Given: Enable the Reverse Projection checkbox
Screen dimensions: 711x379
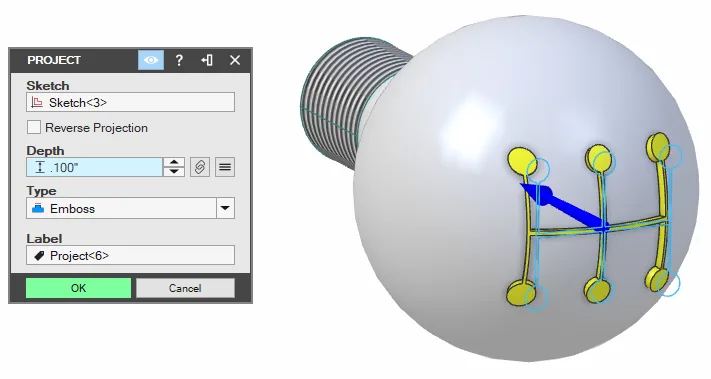Looking at the screenshot, I should 34,127.
